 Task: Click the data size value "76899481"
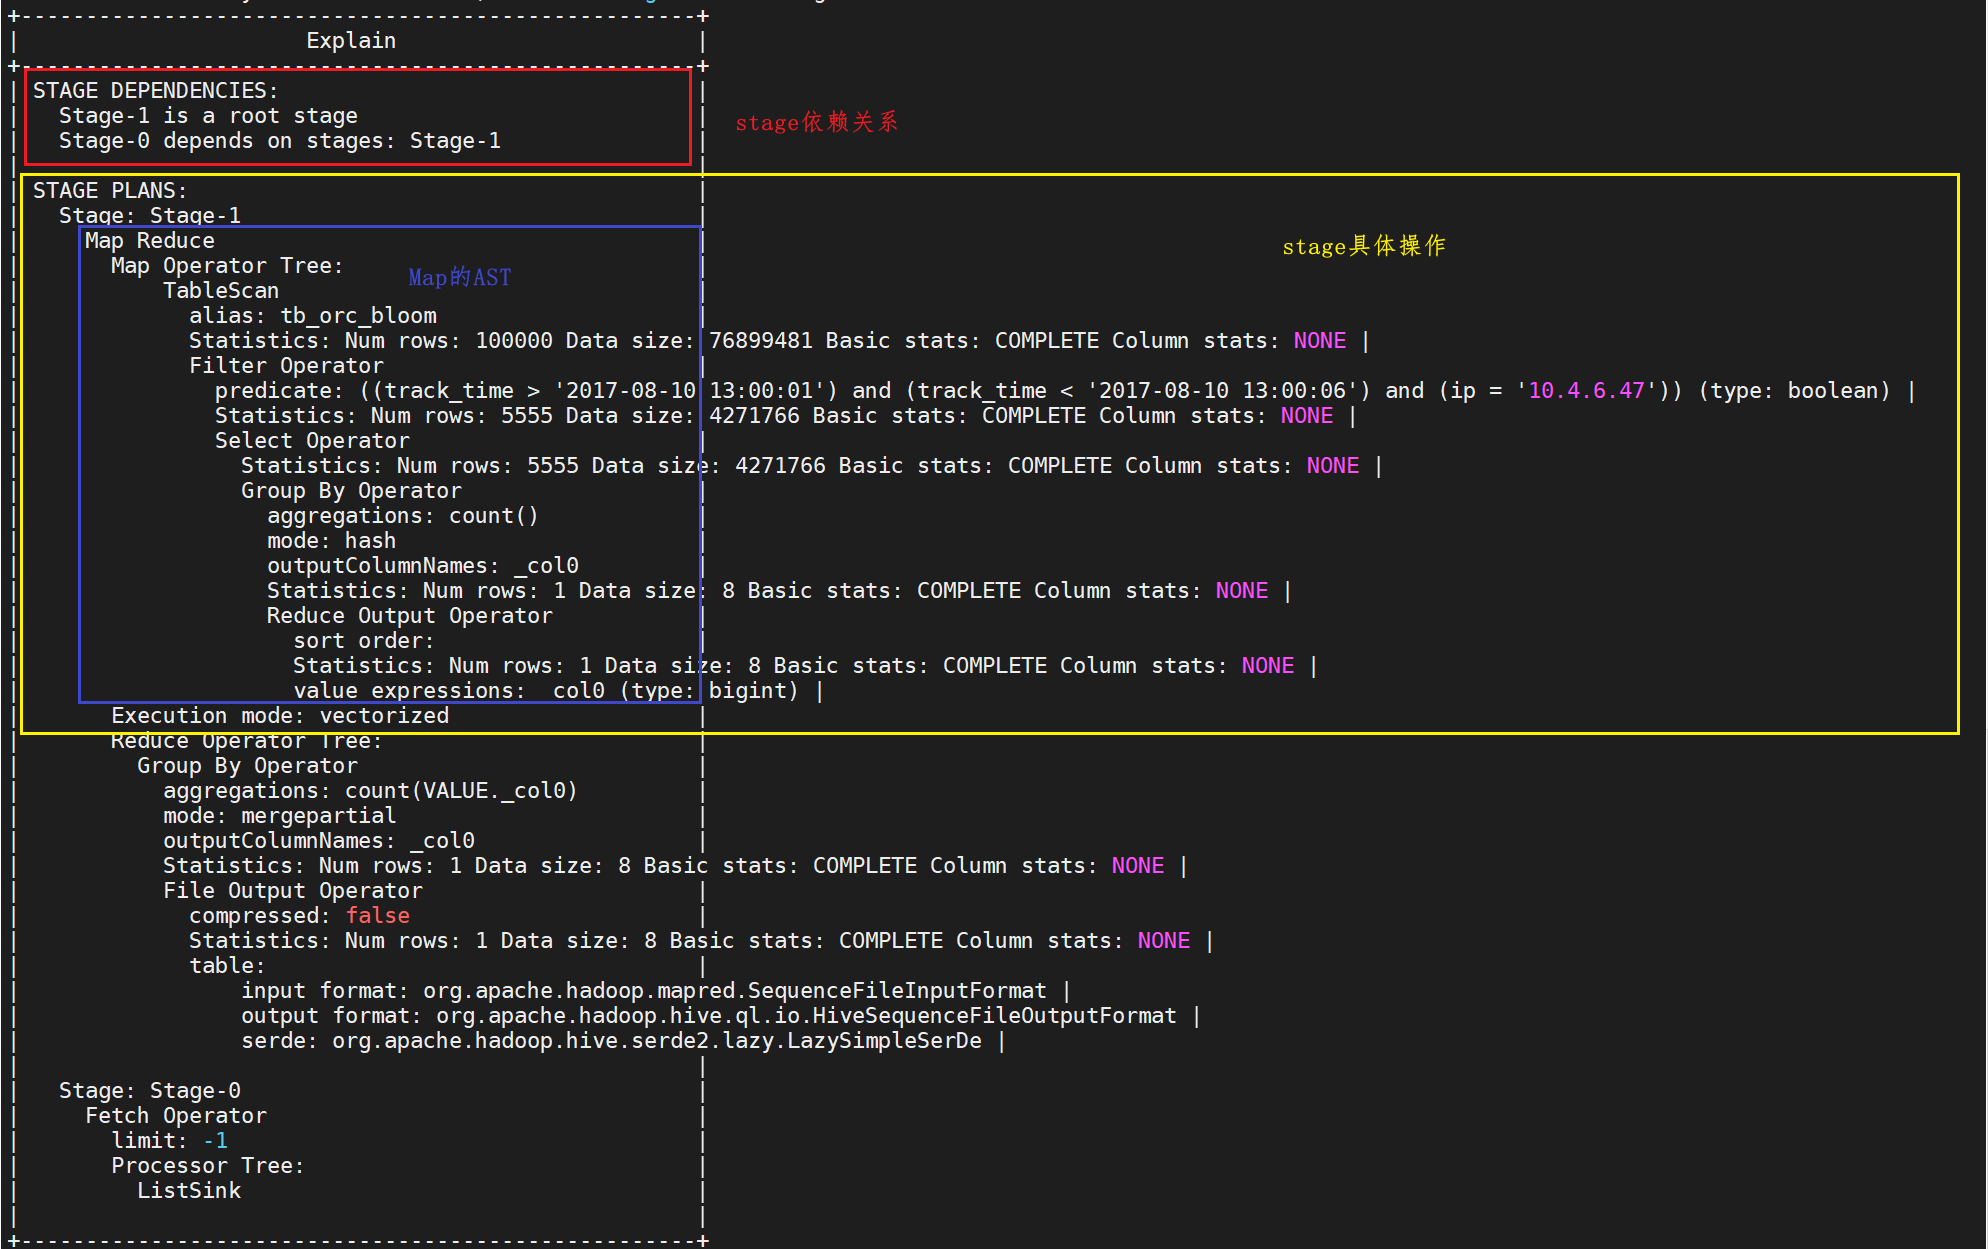pos(761,341)
